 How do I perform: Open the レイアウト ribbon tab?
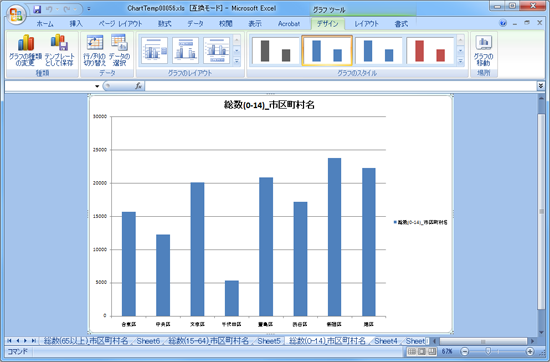click(366, 24)
